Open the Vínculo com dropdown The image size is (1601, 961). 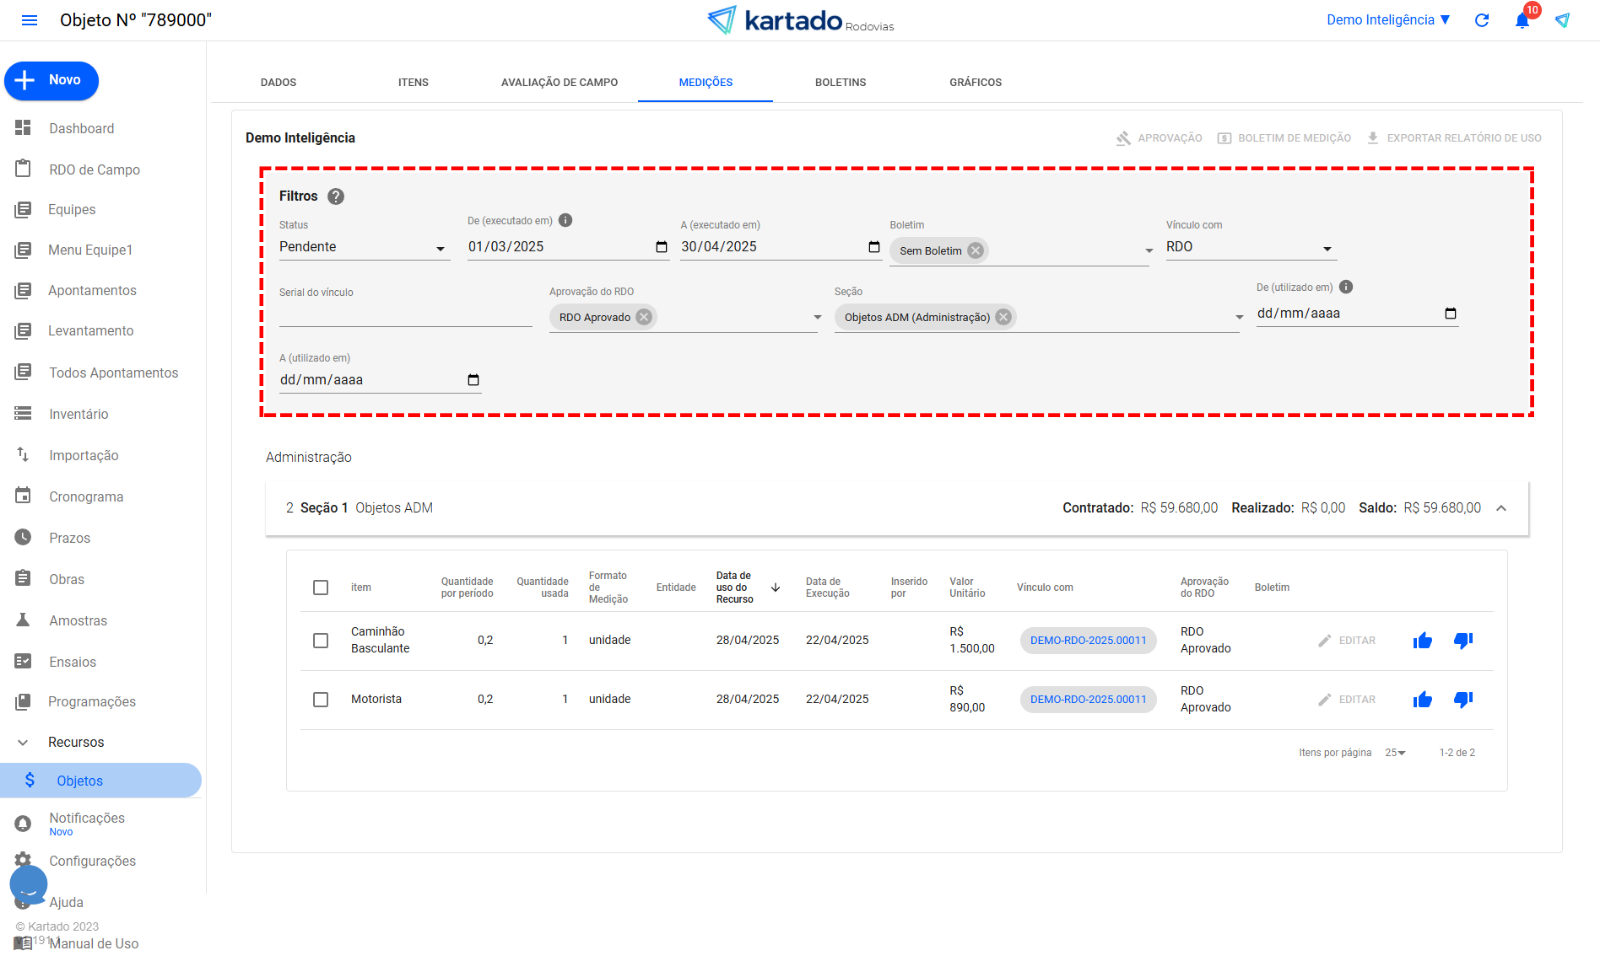pyautogui.click(x=1249, y=247)
